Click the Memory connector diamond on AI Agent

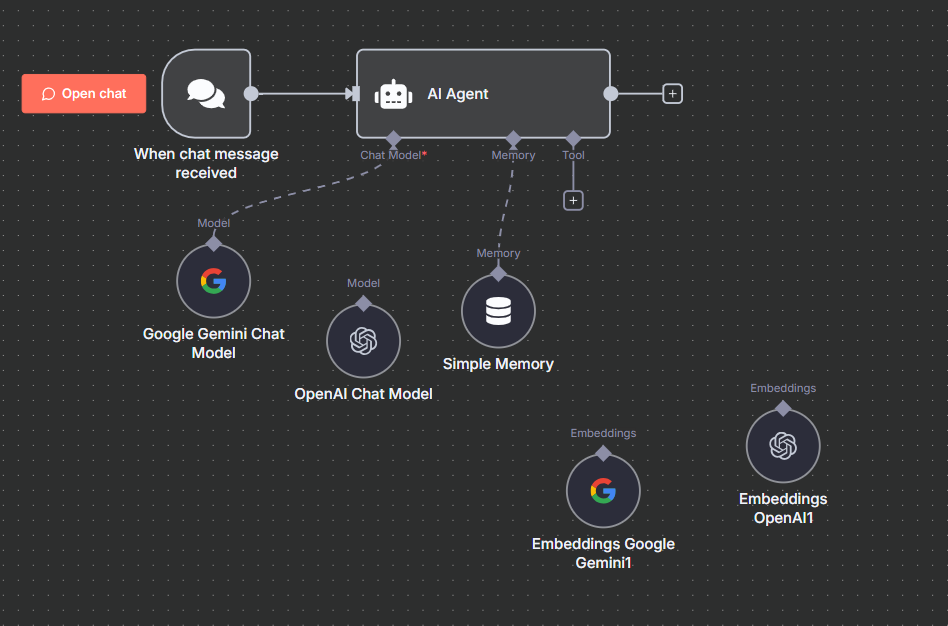point(513,138)
